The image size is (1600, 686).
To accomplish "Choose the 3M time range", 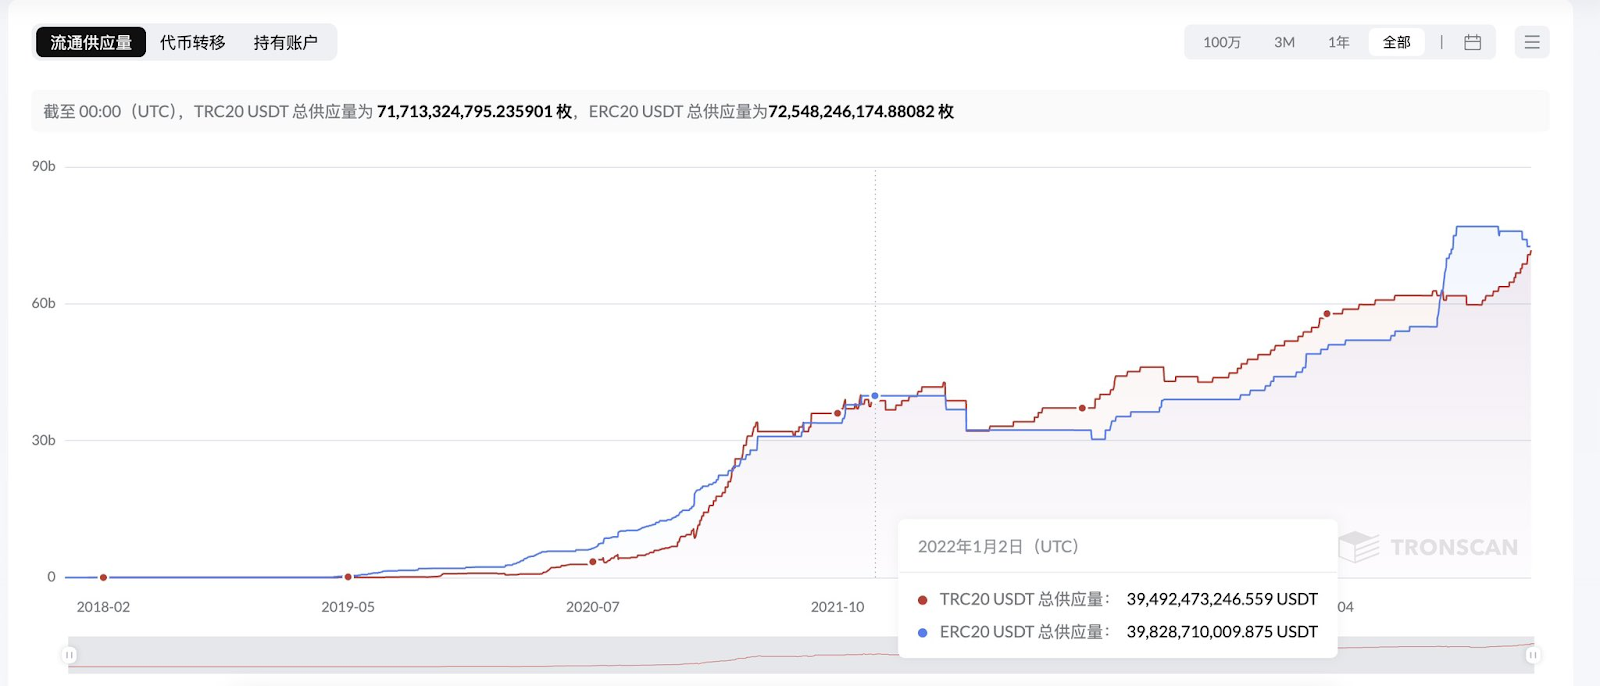I will (x=1284, y=42).
